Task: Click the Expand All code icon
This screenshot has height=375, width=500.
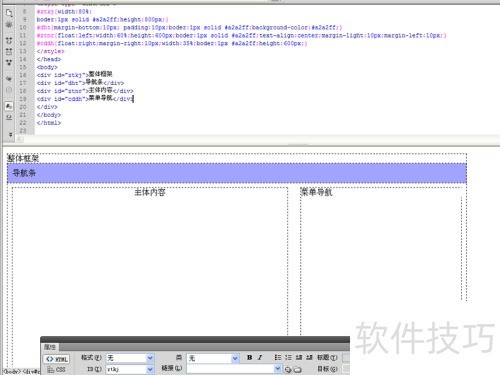Action: coord(9,62)
